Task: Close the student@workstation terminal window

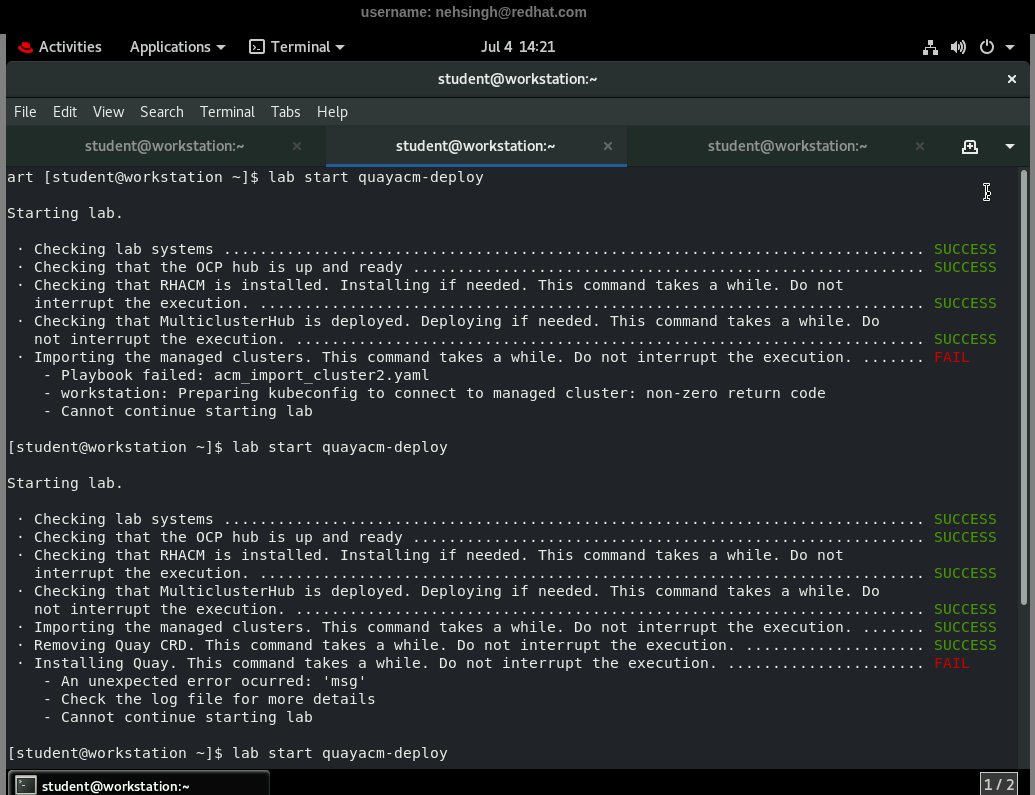Action: tap(1011, 79)
